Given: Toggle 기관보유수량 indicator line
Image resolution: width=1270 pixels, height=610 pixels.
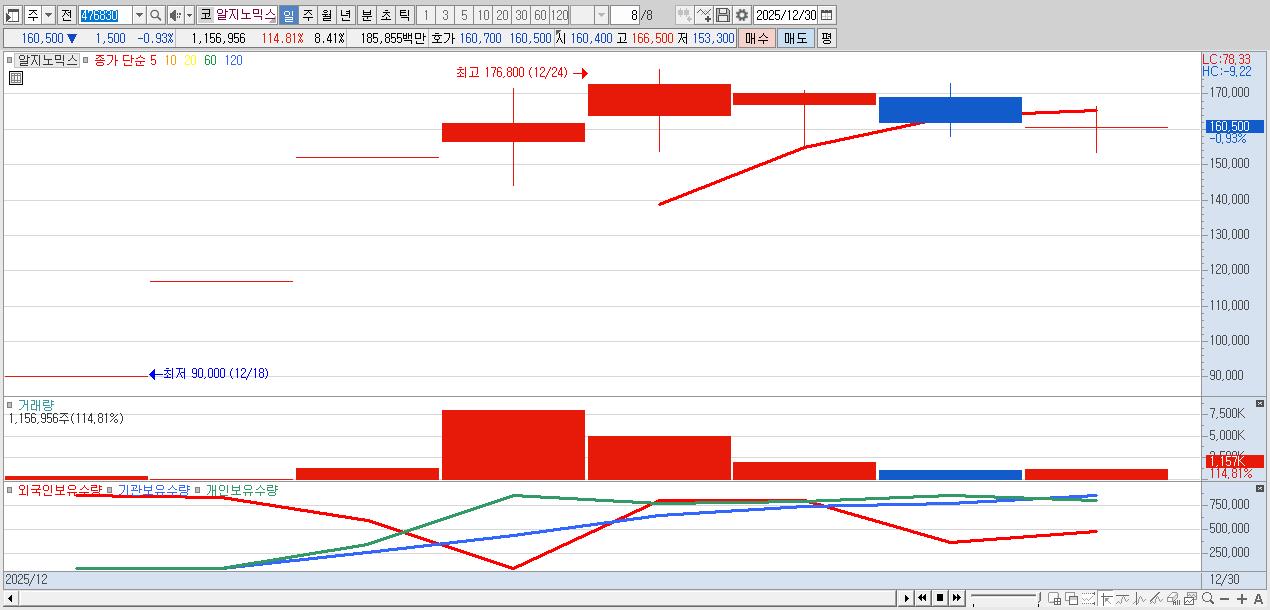Looking at the screenshot, I should point(153,490).
